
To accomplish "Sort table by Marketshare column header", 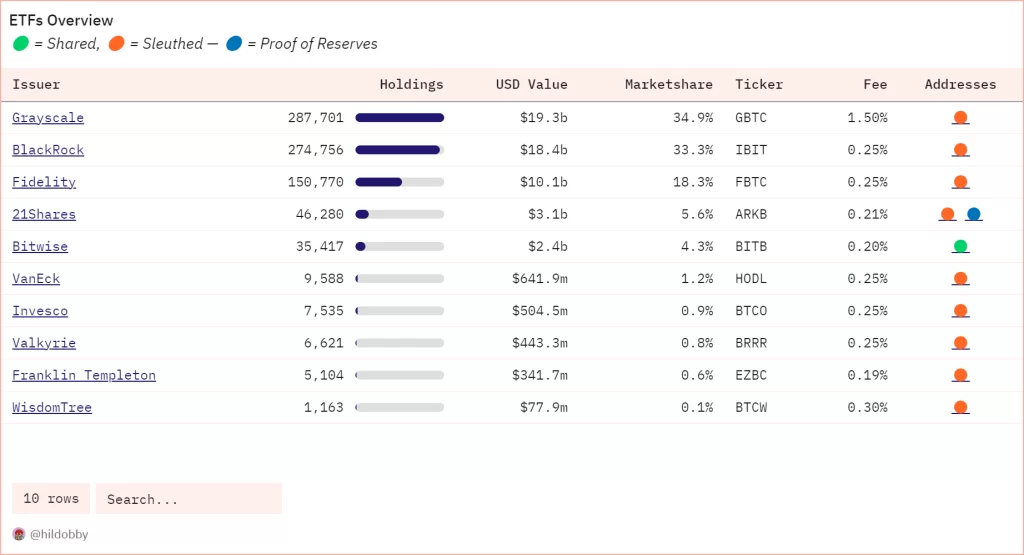I will (669, 85).
